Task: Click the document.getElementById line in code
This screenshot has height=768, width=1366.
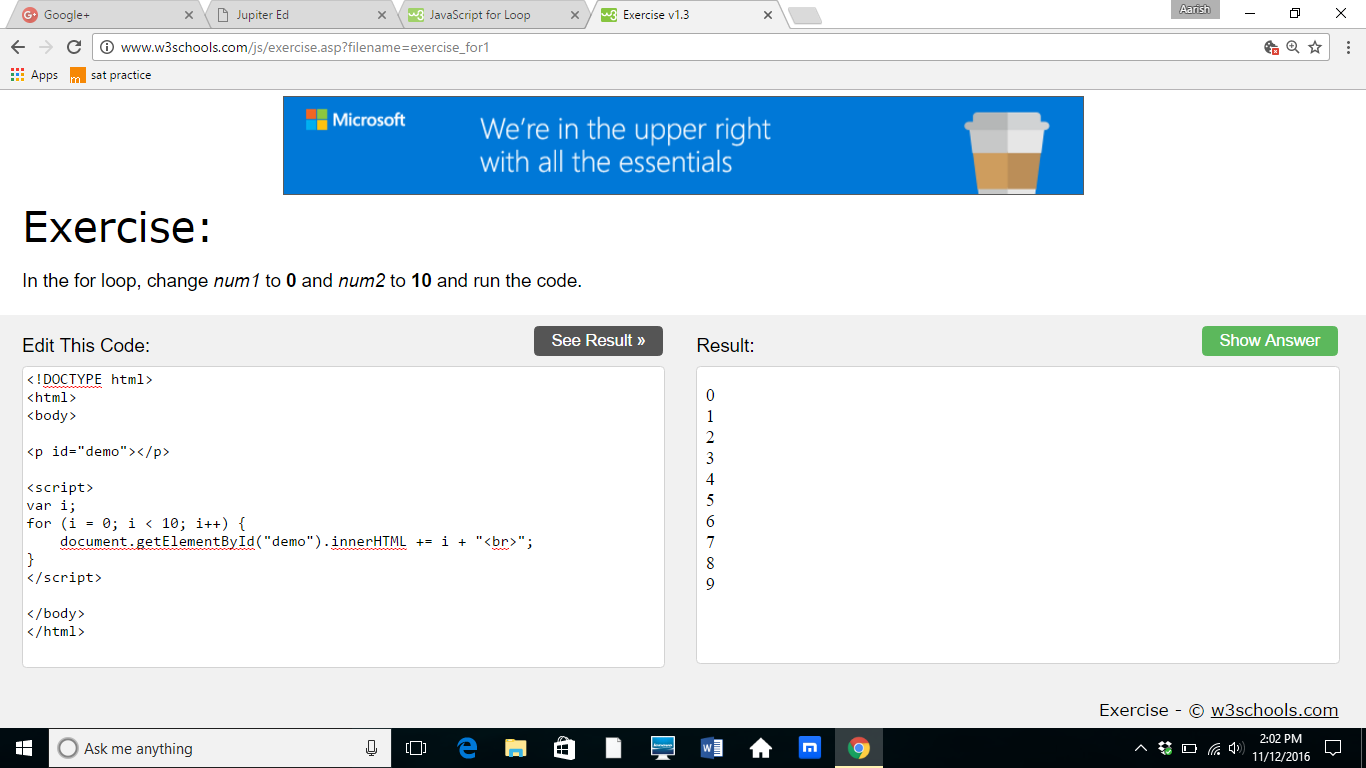Action: click(x=296, y=541)
